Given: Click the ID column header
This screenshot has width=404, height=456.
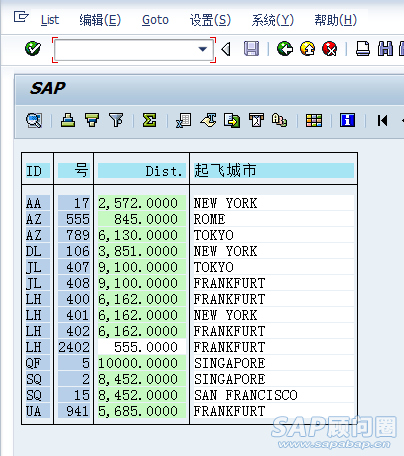Looking at the screenshot, I should point(38,171).
